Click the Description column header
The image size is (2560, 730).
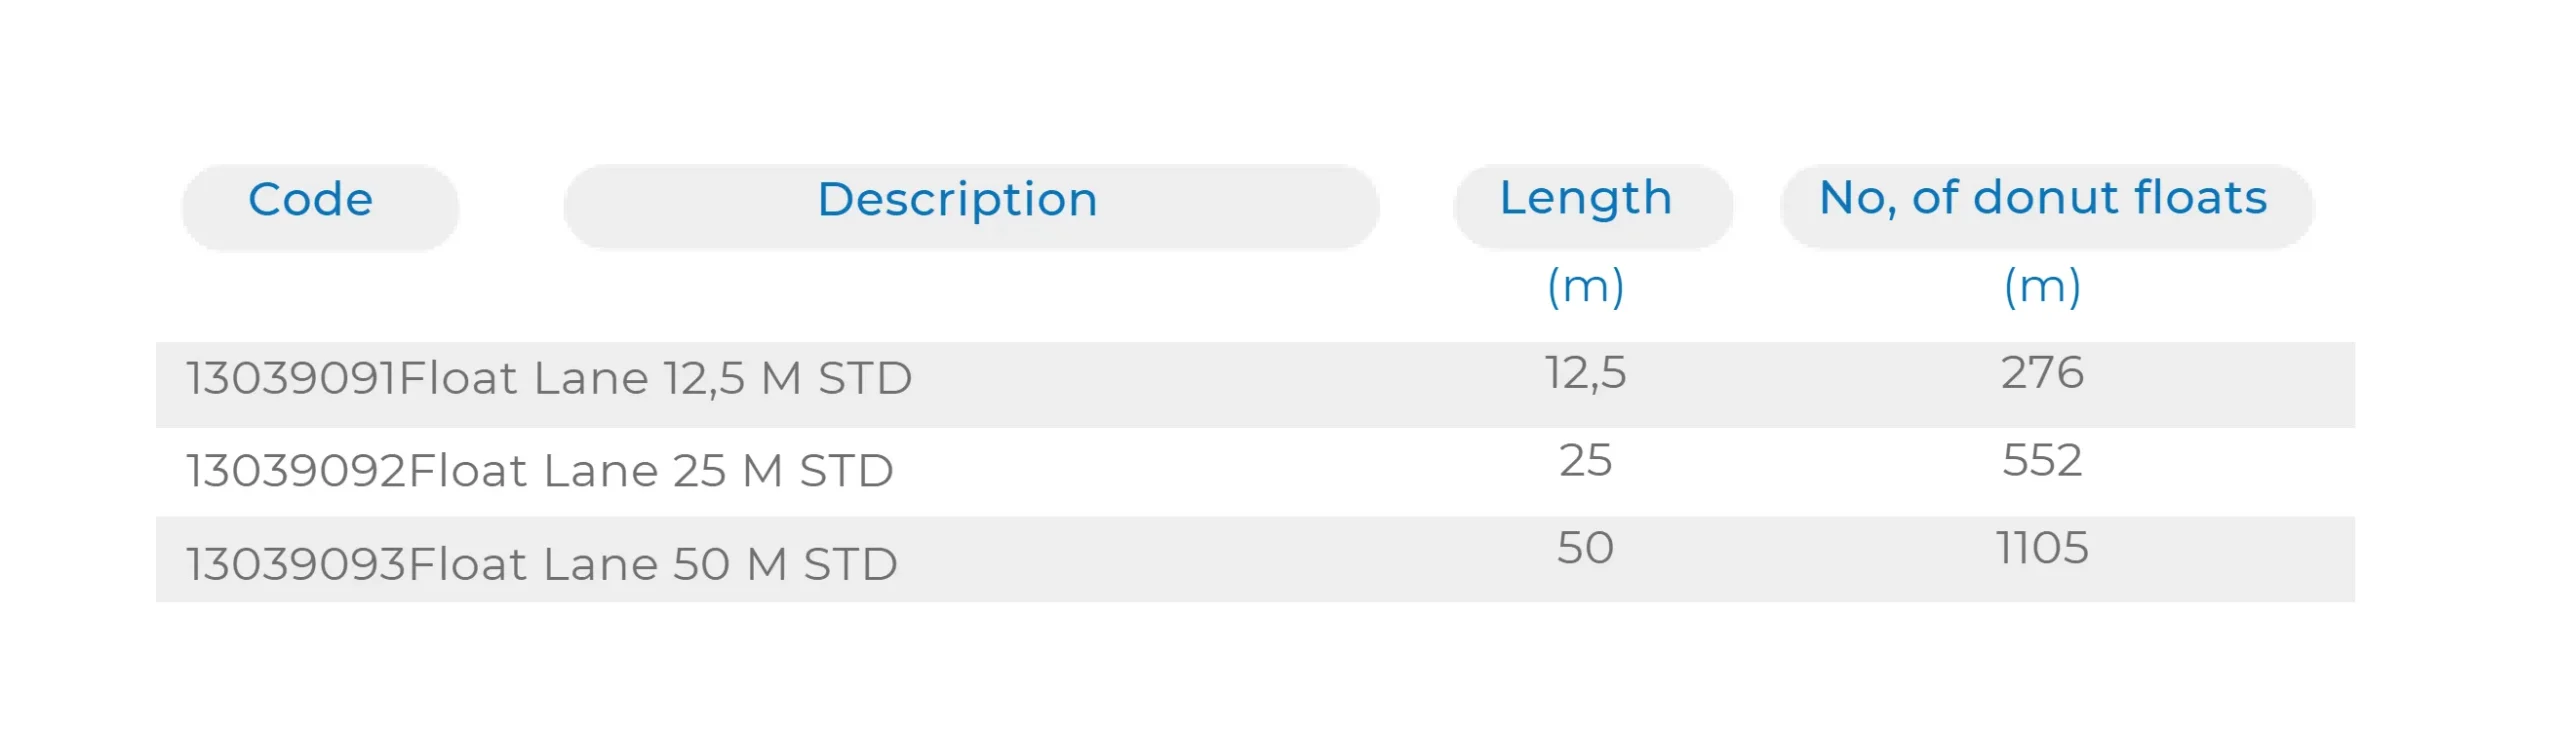click(x=957, y=200)
